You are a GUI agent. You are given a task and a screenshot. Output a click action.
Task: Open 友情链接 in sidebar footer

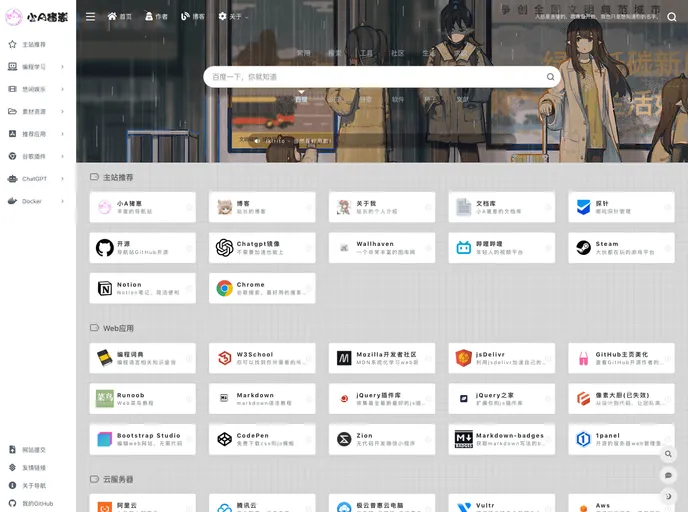pyautogui.click(x=29, y=468)
